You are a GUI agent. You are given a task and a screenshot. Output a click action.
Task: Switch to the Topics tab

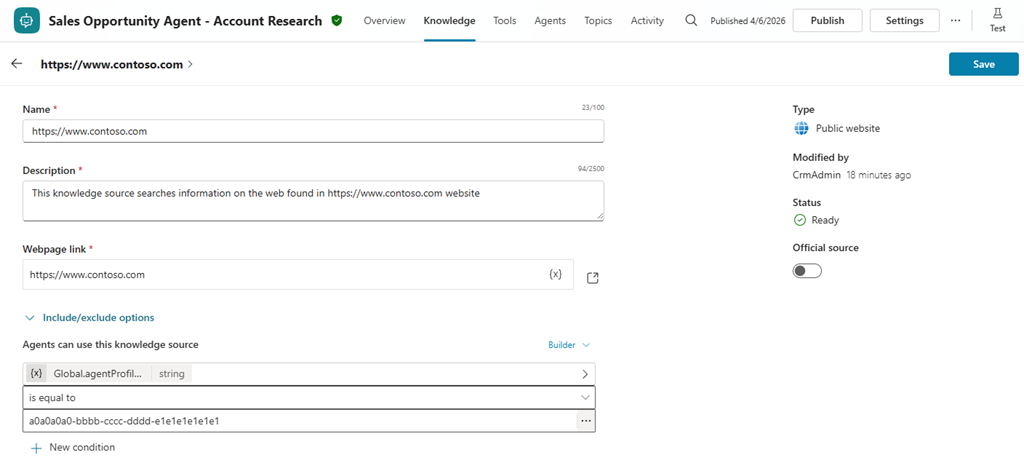tap(598, 20)
